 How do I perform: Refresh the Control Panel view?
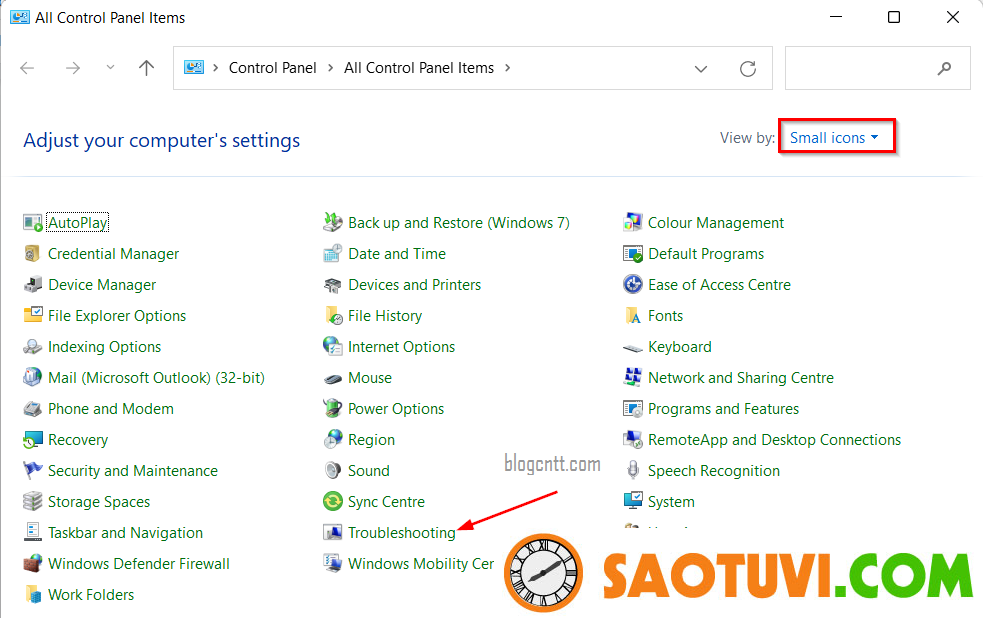[x=747, y=69]
